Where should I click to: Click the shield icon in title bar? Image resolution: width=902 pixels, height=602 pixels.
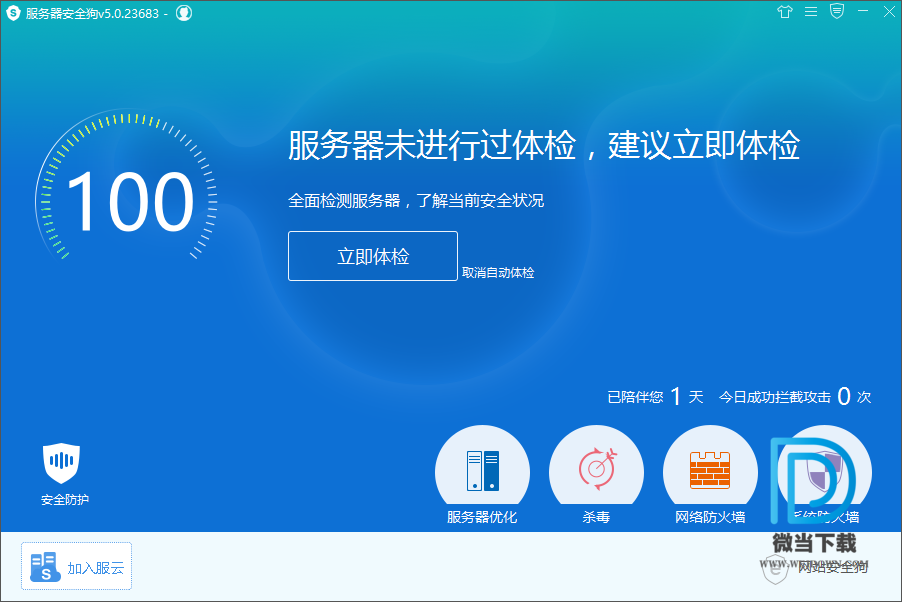coord(836,12)
